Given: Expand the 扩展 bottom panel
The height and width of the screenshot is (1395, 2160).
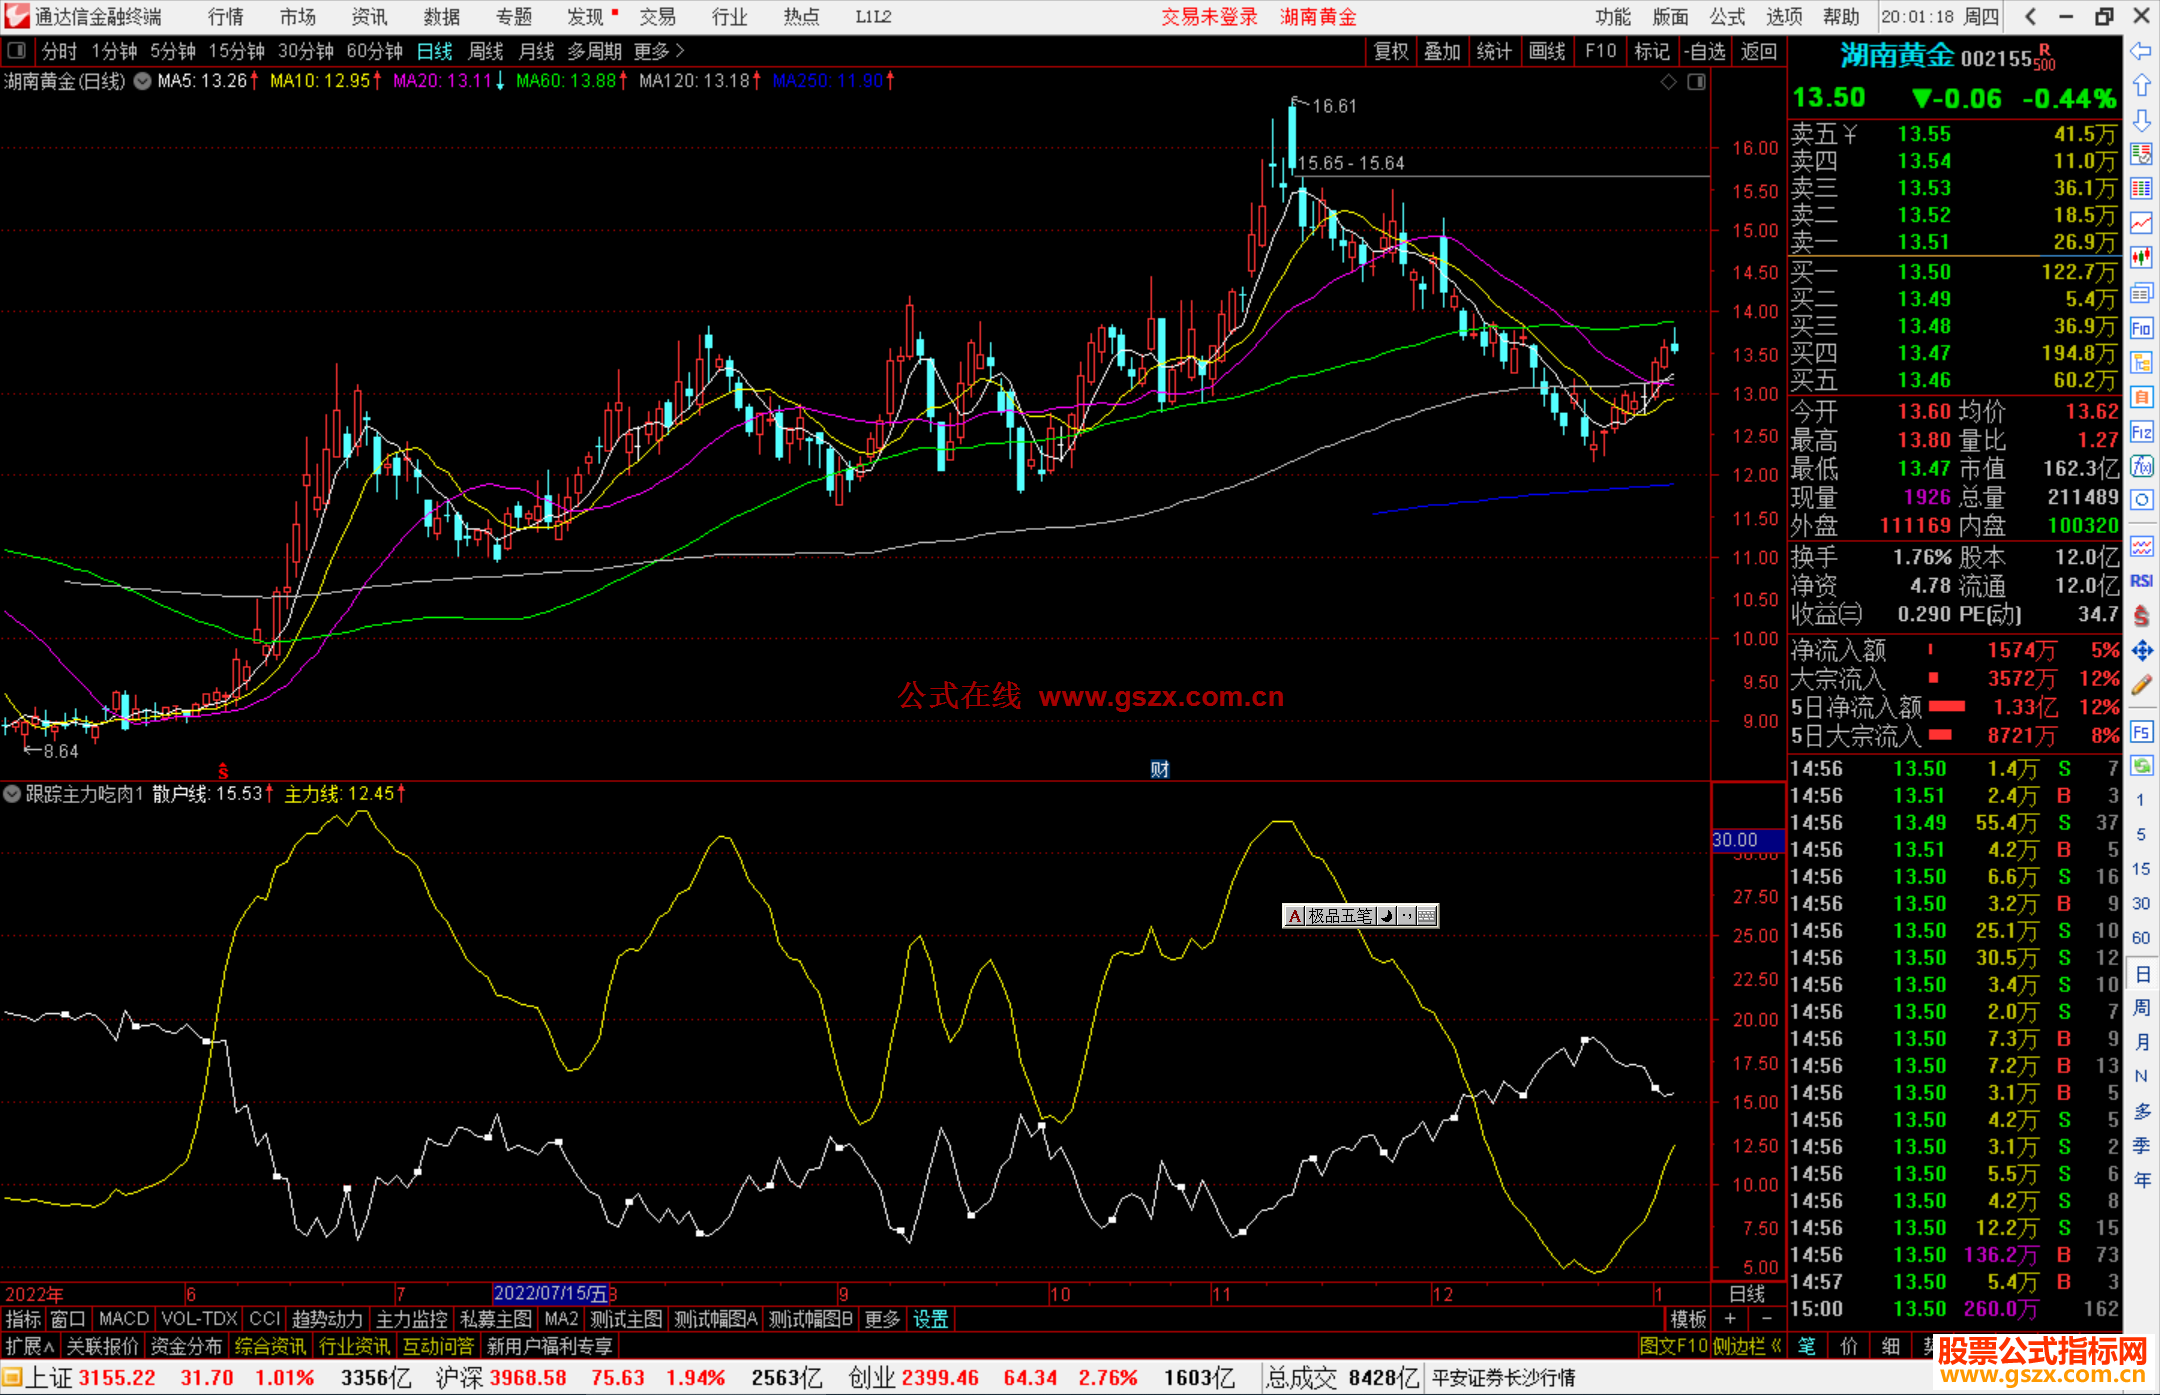Looking at the screenshot, I should pos(29,1346).
